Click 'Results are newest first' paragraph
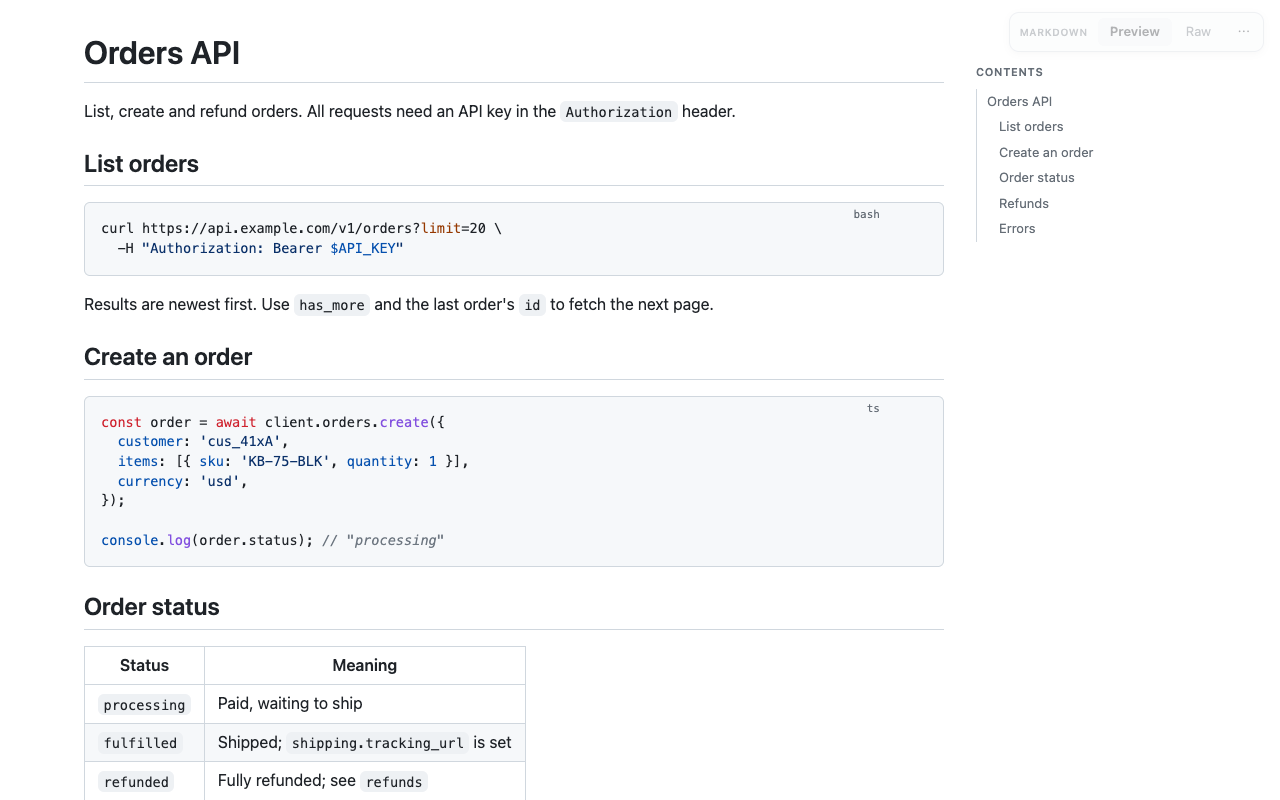The width and height of the screenshot is (1280, 800). [x=399, y=305]
